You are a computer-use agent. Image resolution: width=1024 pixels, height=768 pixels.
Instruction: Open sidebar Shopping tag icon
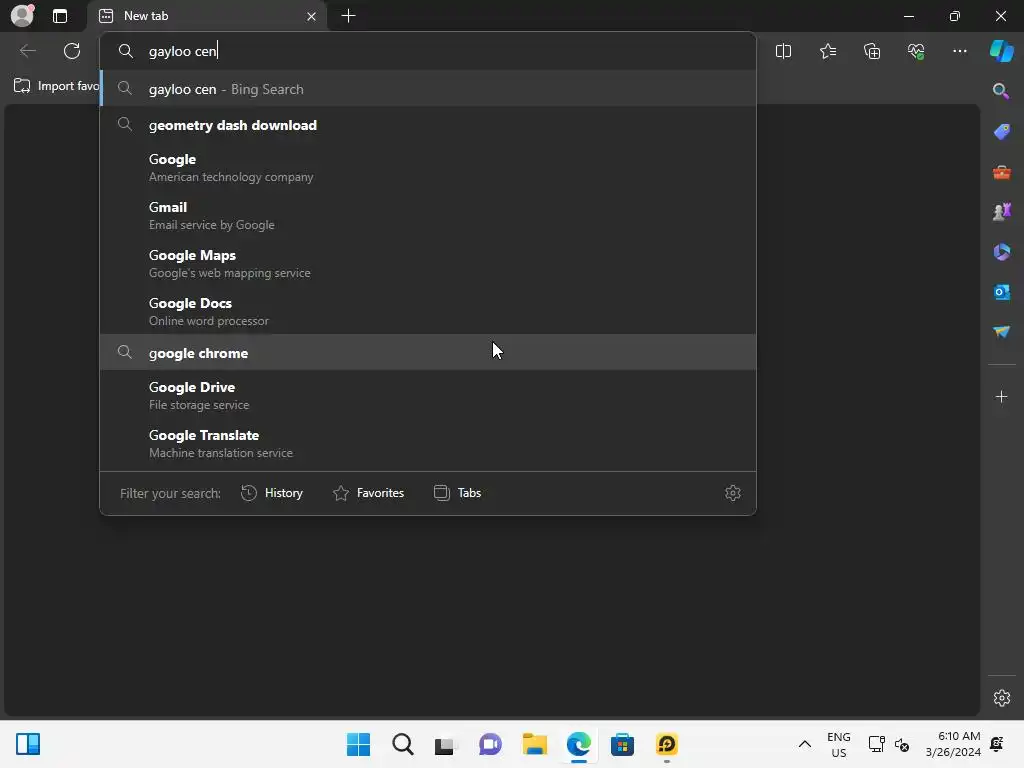pyautogui.click(x=1001, y=131)
